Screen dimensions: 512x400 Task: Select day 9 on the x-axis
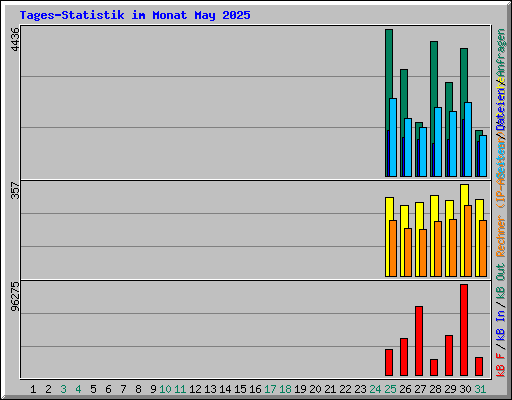[x=153, y=389]
